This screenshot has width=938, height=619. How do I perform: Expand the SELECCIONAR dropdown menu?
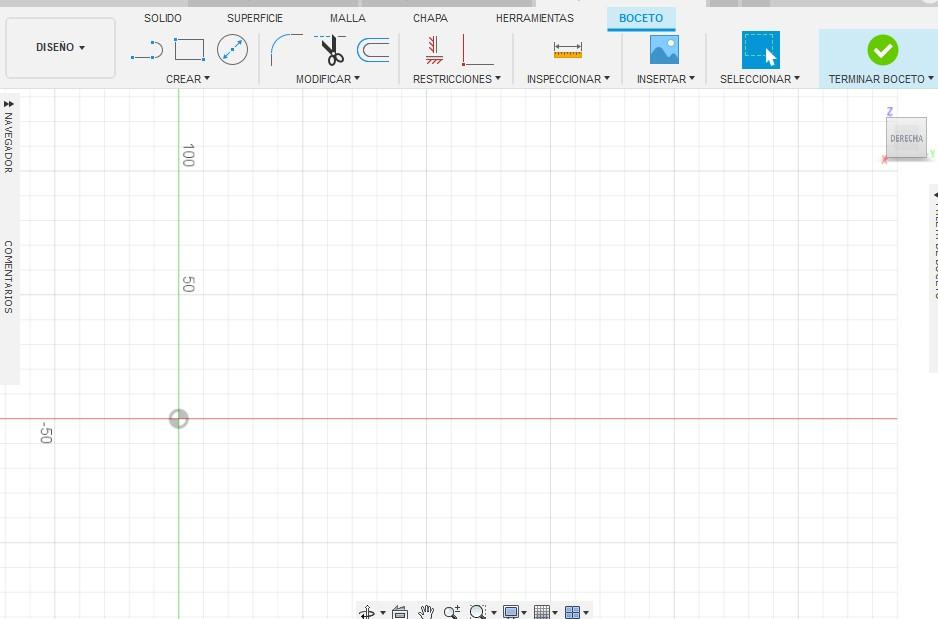pyautogui.click(x=760, y=79)
